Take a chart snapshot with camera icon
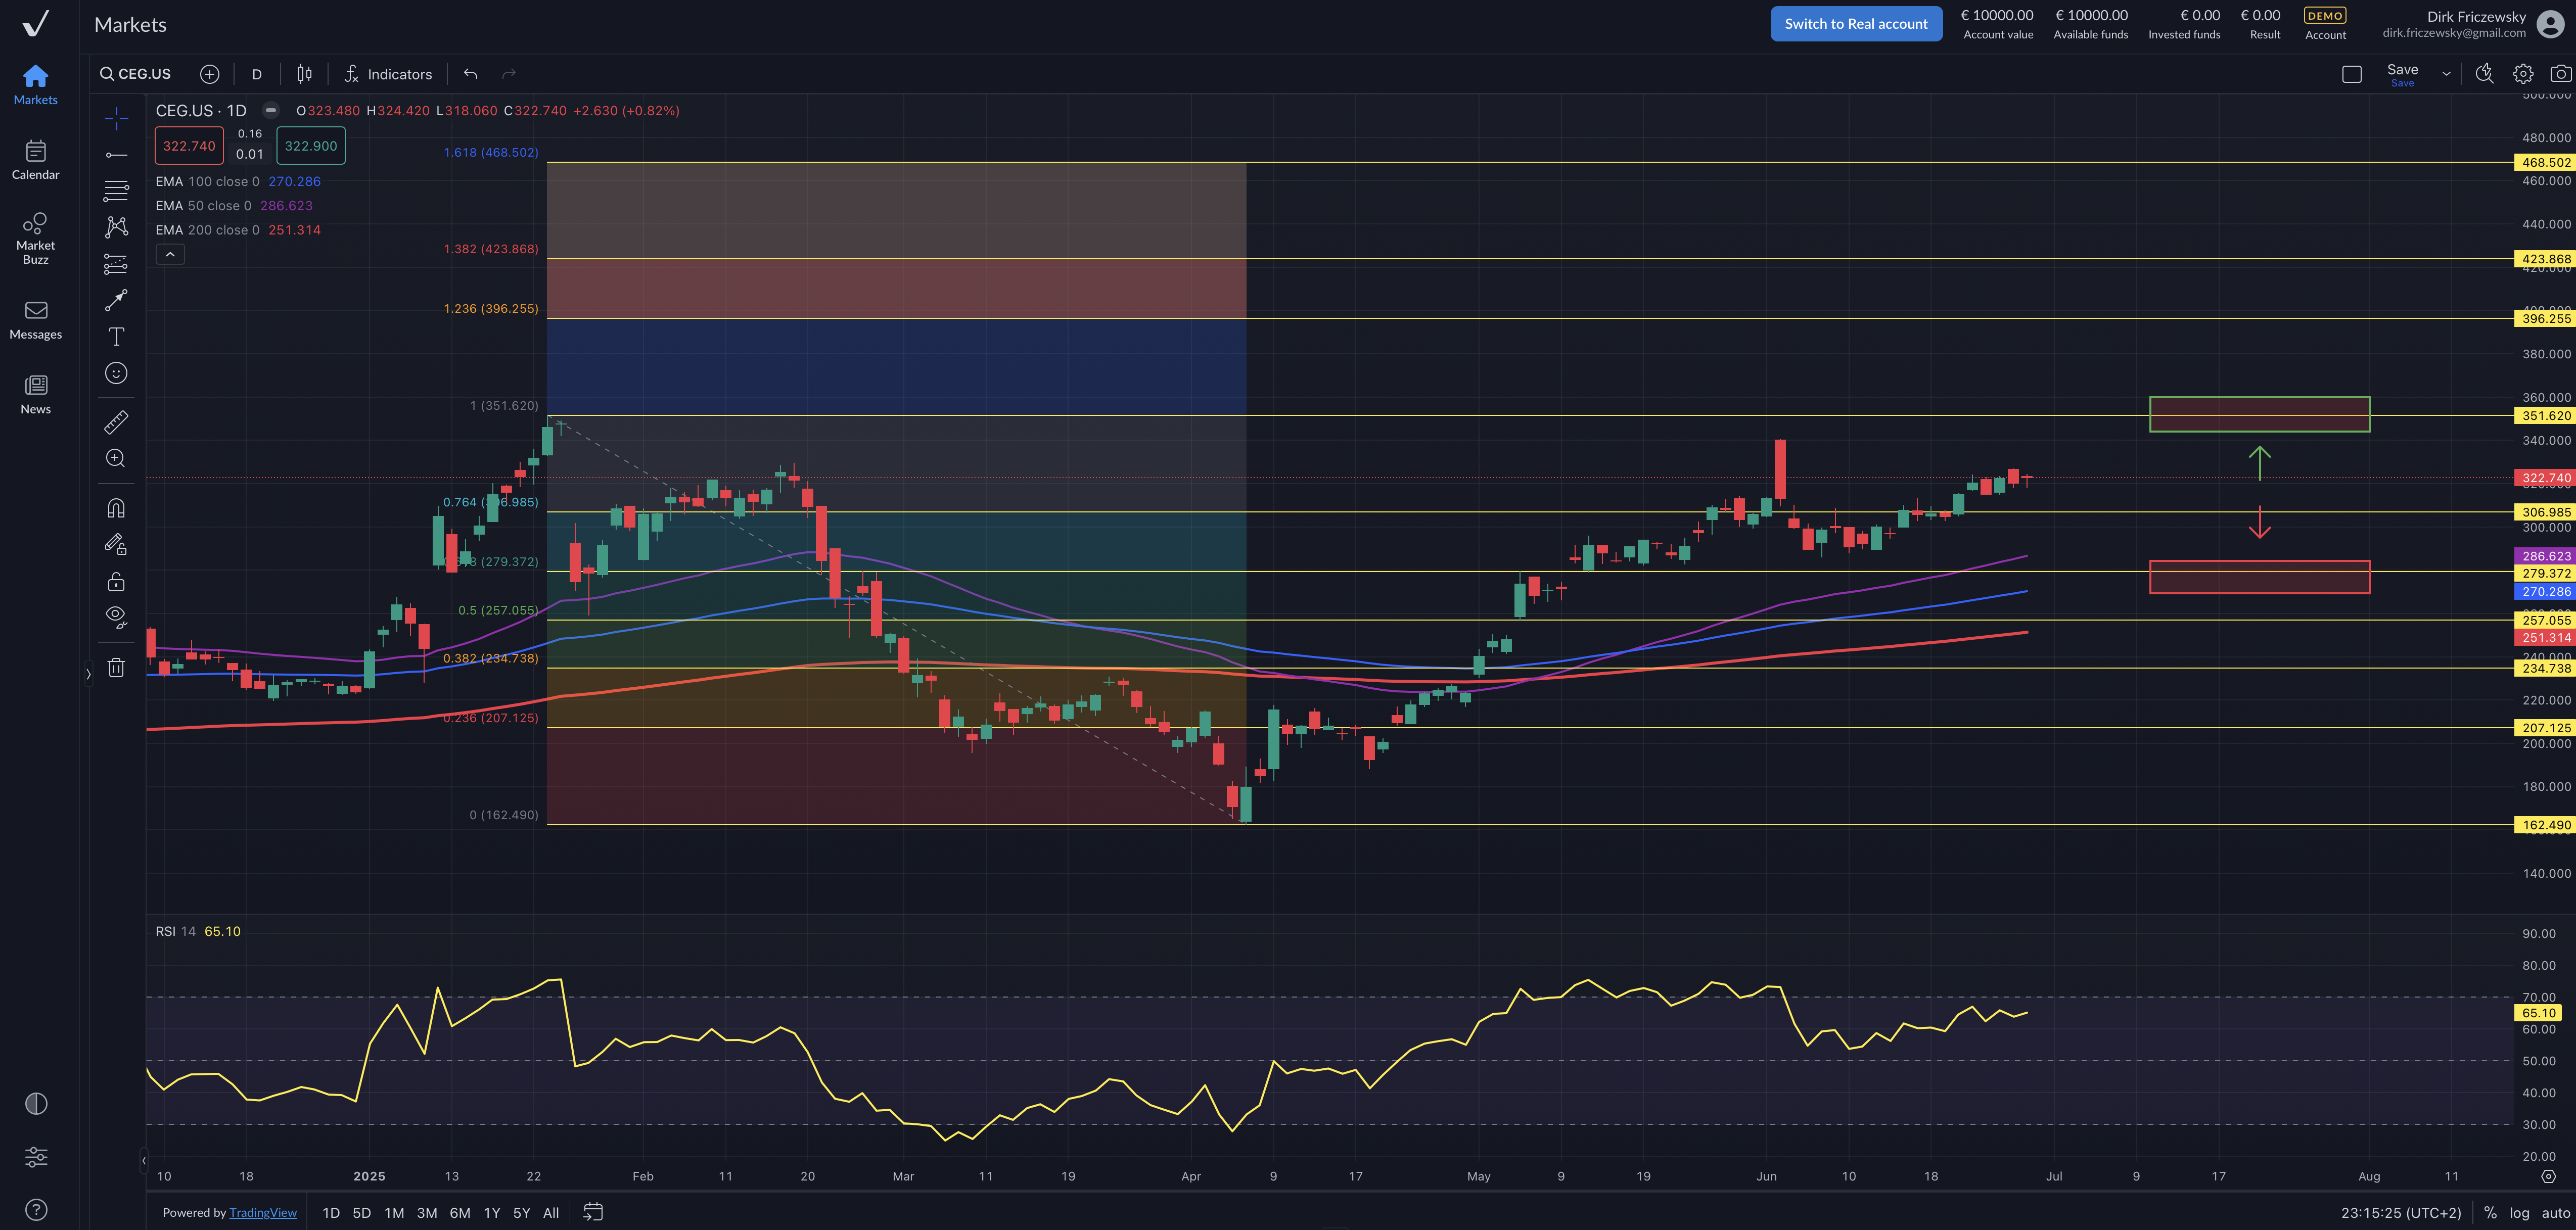 coord(2560,74)
